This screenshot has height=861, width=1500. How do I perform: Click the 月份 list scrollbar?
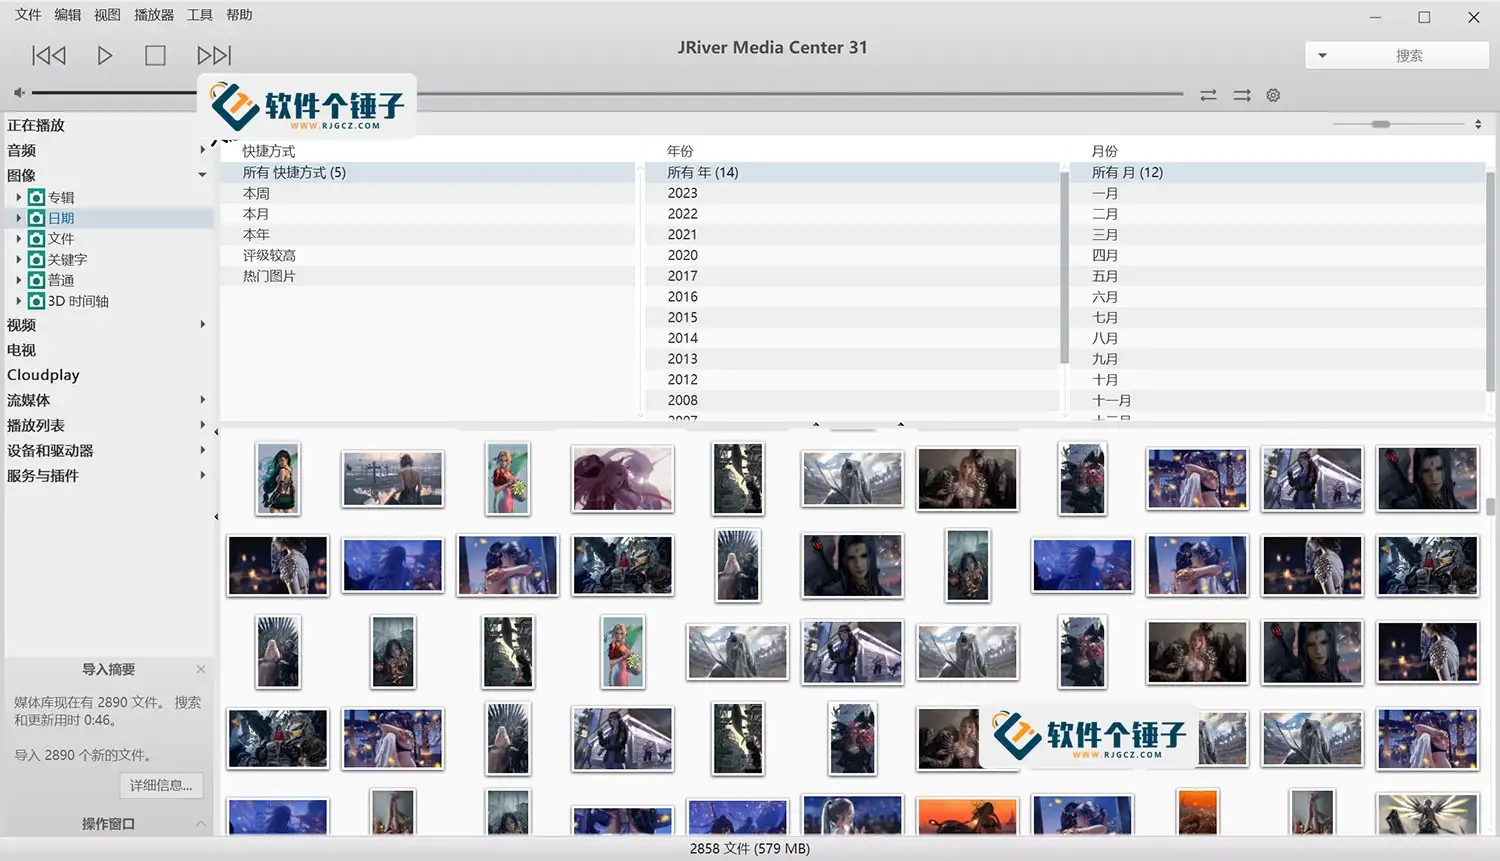[1490, 282]
